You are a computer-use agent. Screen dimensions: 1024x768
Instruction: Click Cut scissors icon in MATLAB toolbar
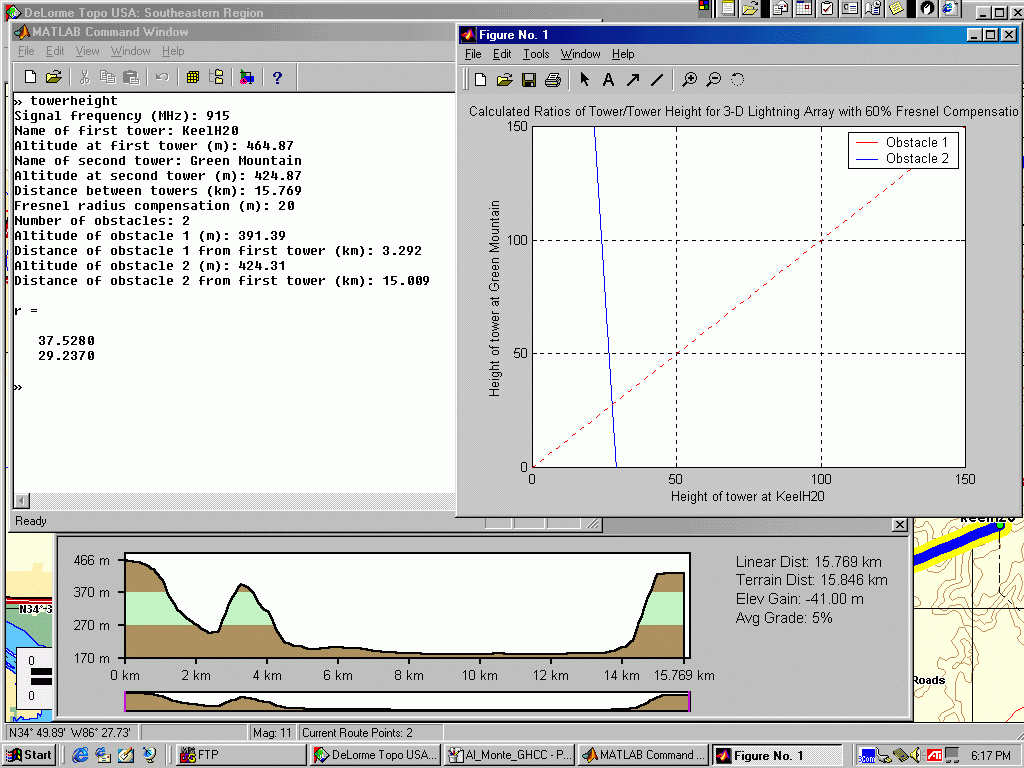point(84,77)
